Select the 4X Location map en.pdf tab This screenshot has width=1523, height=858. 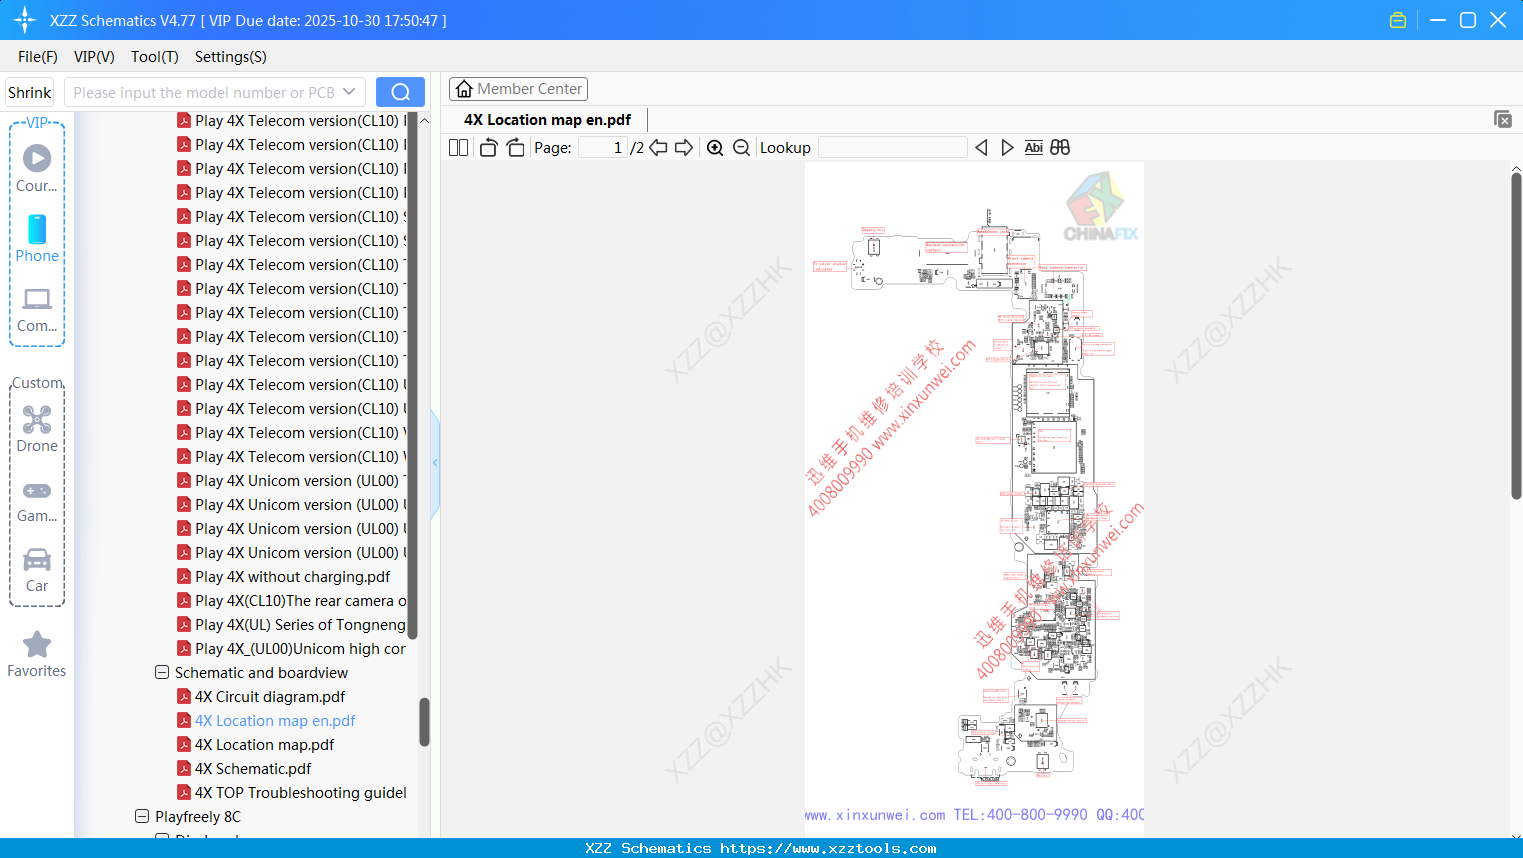pyautogui.click(x=547, y=120)
